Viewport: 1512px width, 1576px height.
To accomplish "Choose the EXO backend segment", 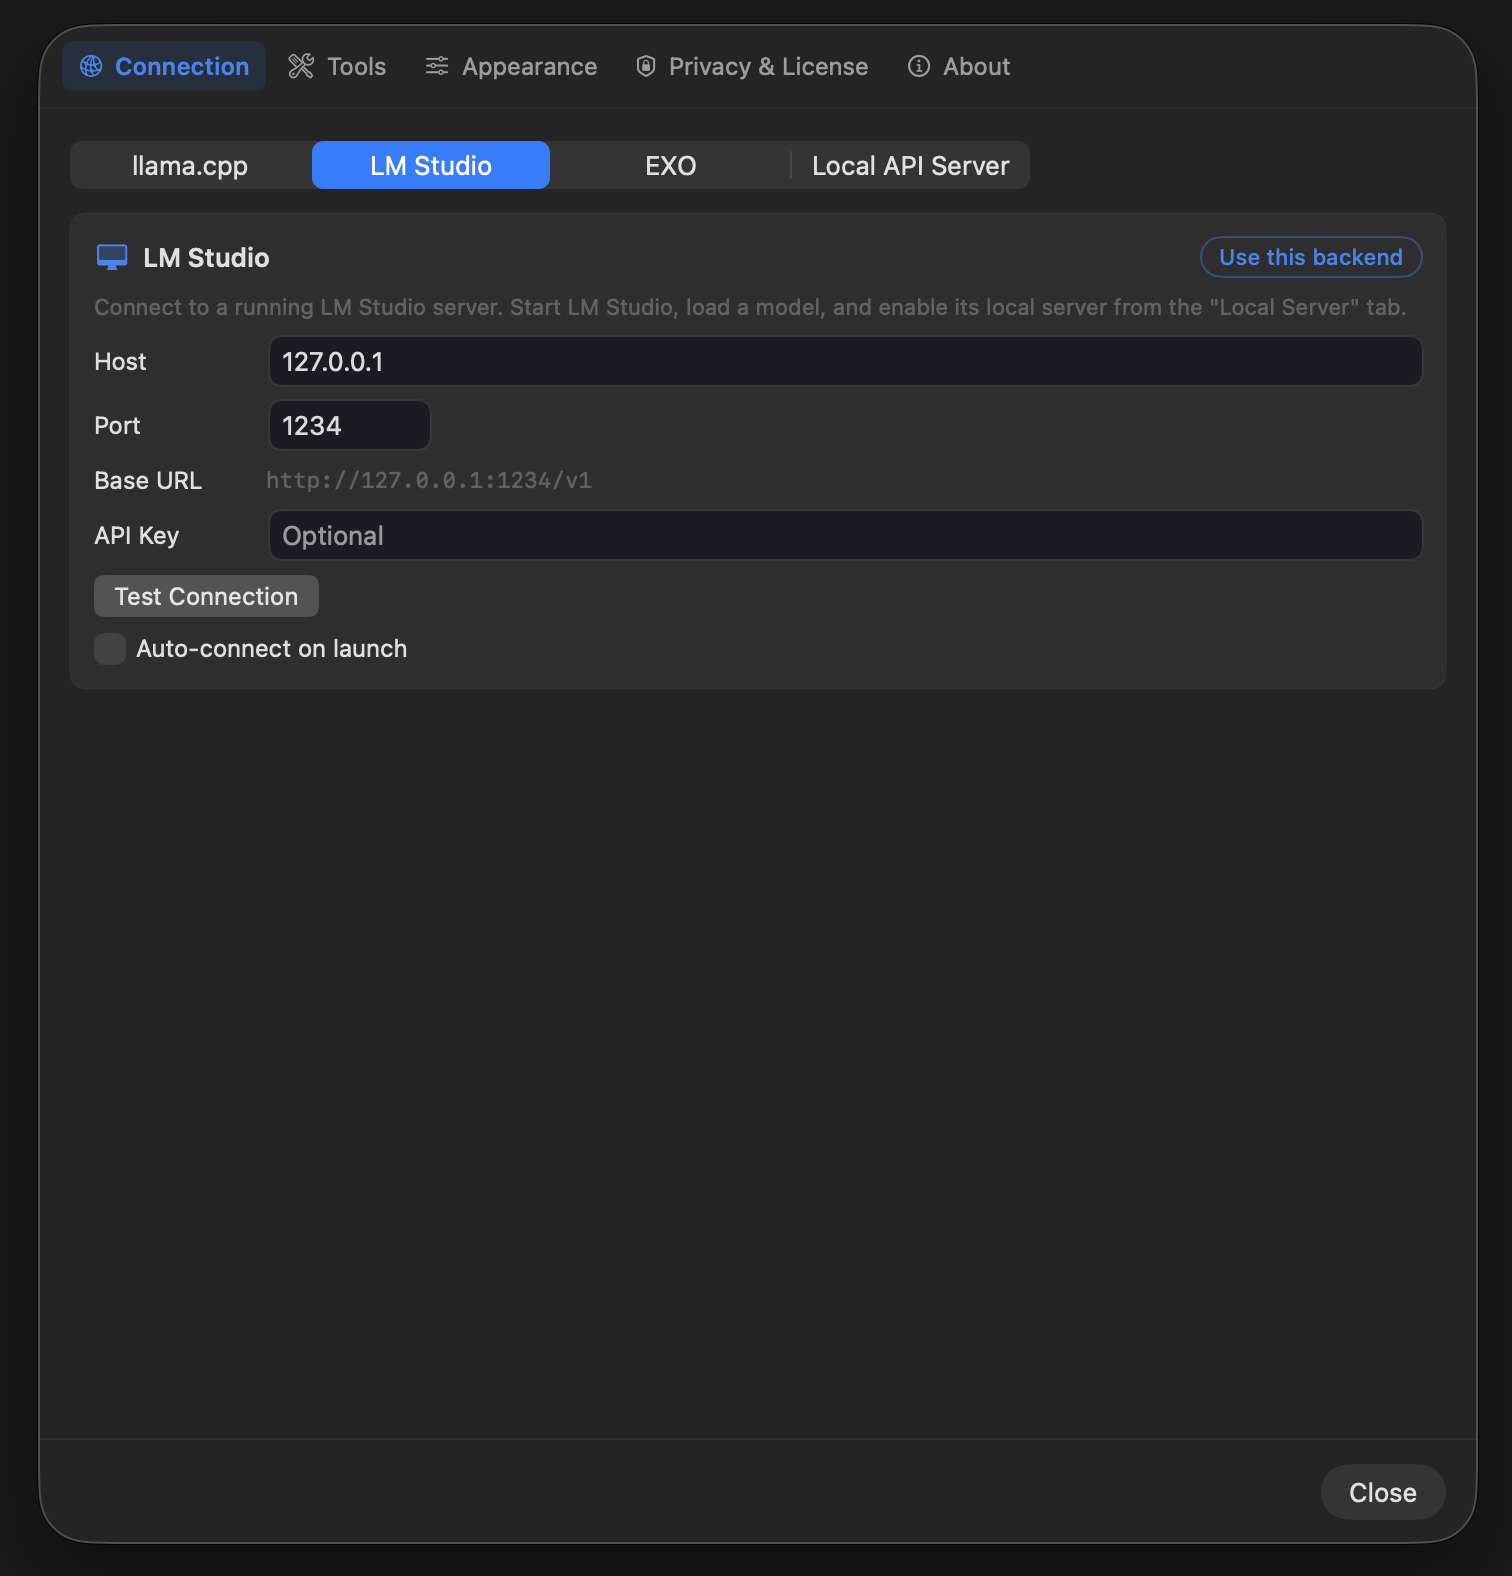I will (x=671, y=165).
